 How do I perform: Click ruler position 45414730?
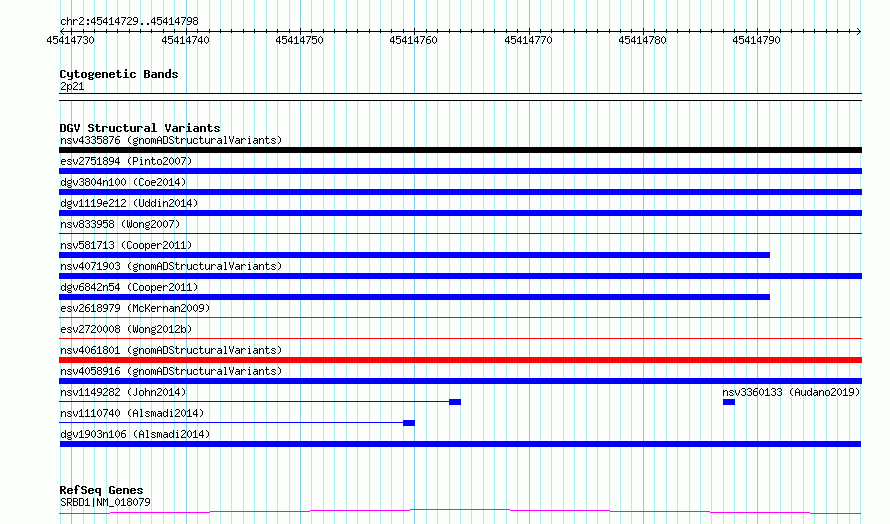[70, 40]
